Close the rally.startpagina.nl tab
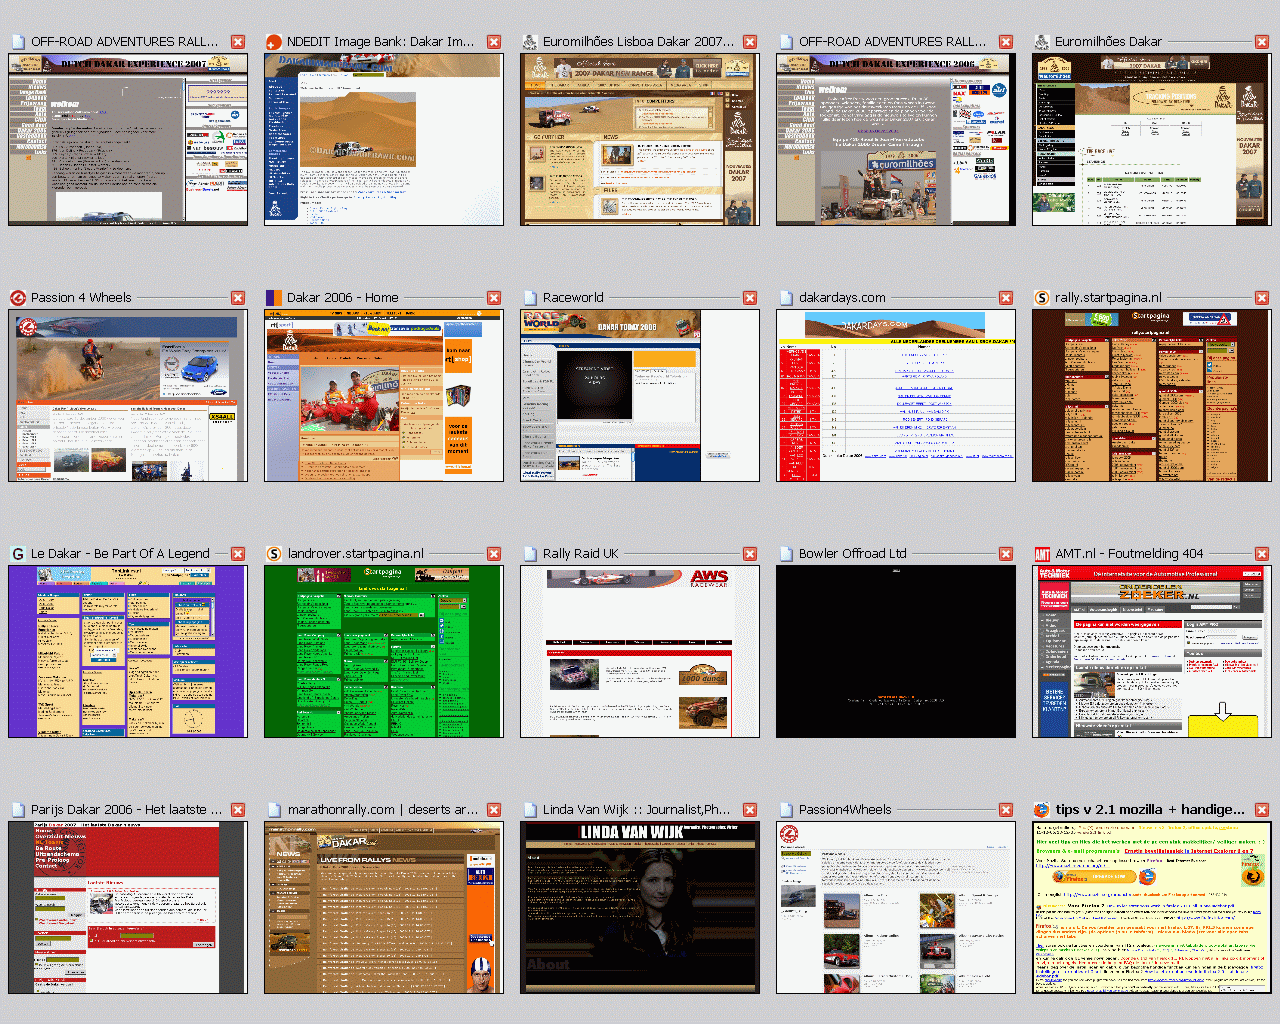This screenshot has height=1024, width=1280. [1262, 298]
